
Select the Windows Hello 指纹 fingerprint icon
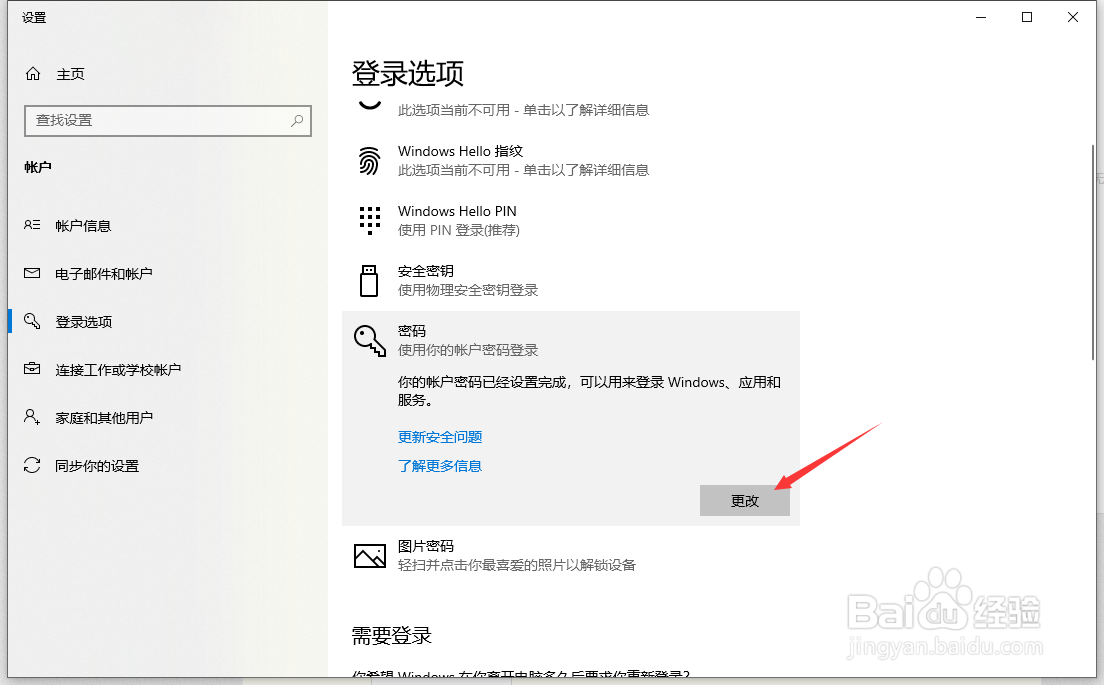coord(369,160)
